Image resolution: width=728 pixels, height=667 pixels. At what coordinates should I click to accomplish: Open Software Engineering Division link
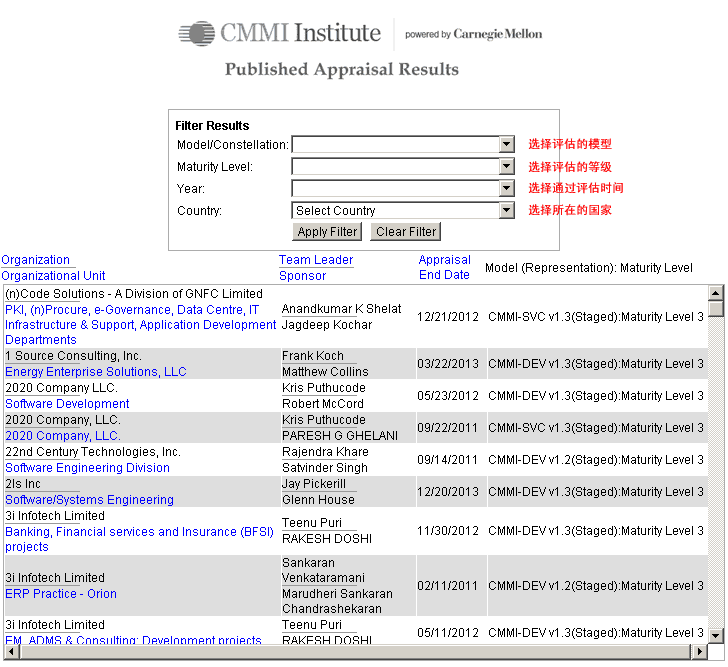pos(87,468)
